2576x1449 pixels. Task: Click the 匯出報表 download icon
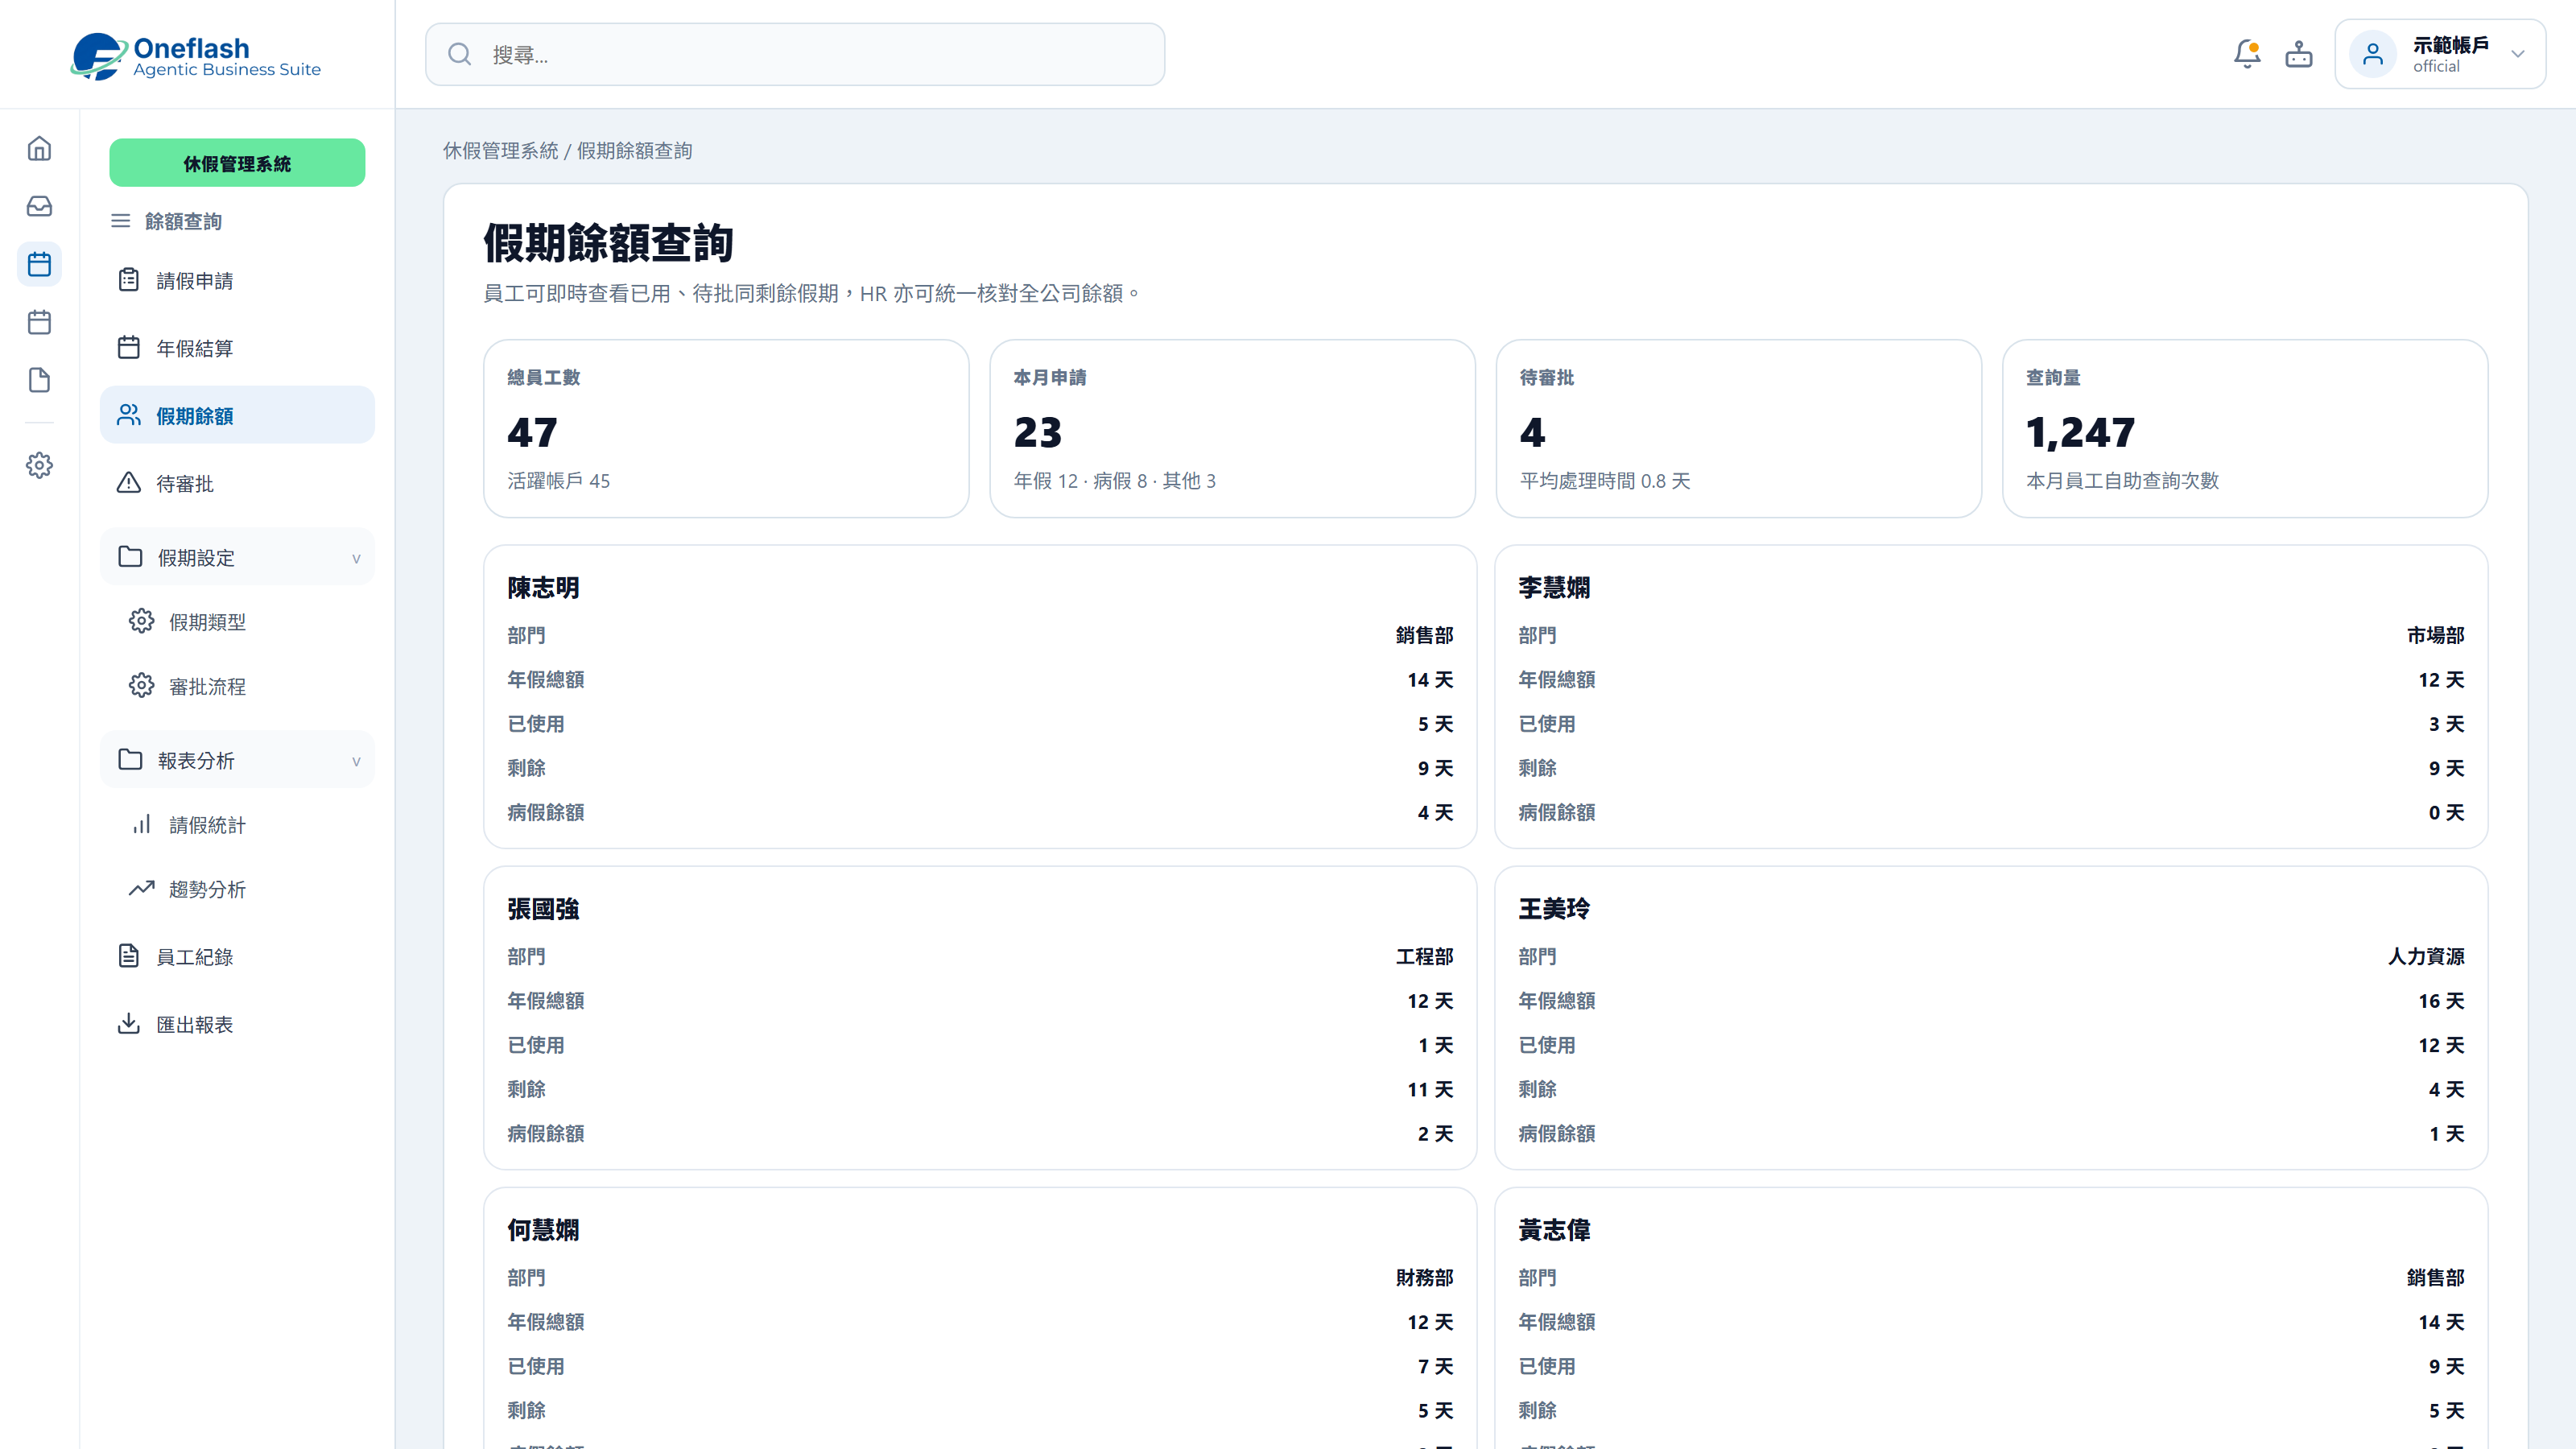tap(129, 1023)
